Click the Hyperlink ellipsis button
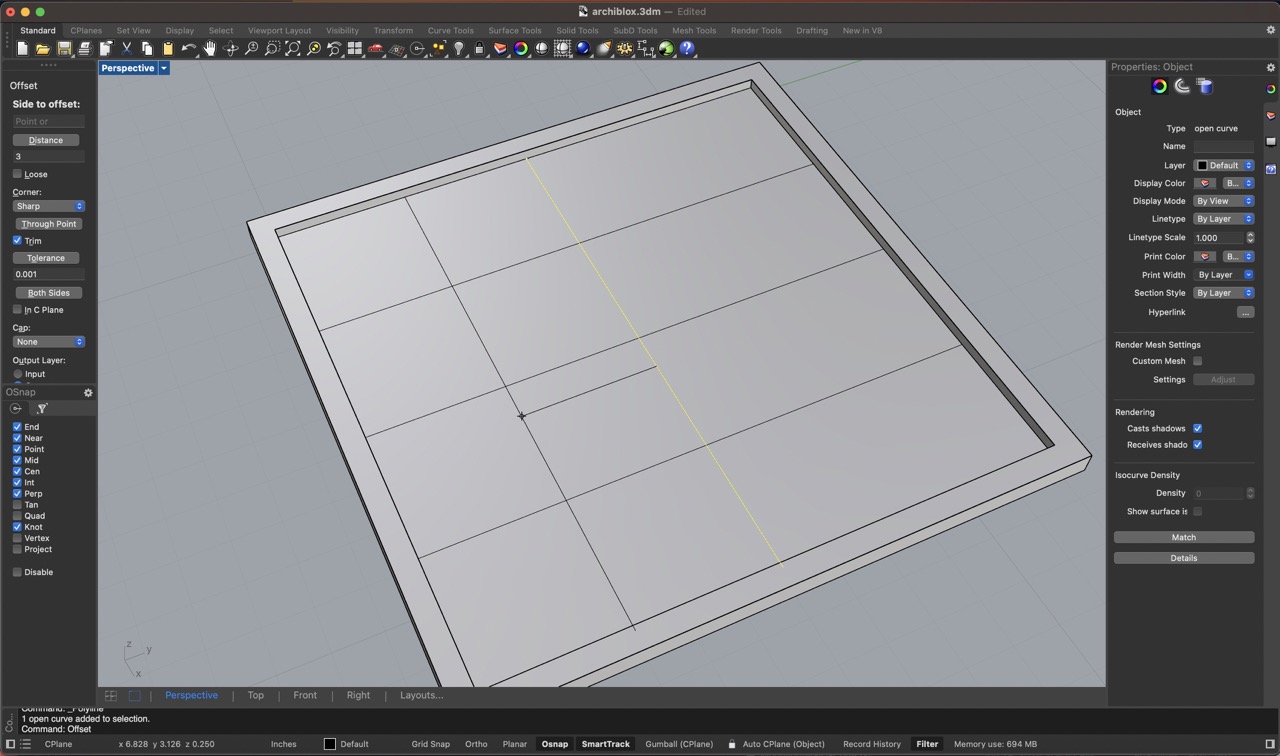This screenshot has width=1280, height=756. (1245, 312)
